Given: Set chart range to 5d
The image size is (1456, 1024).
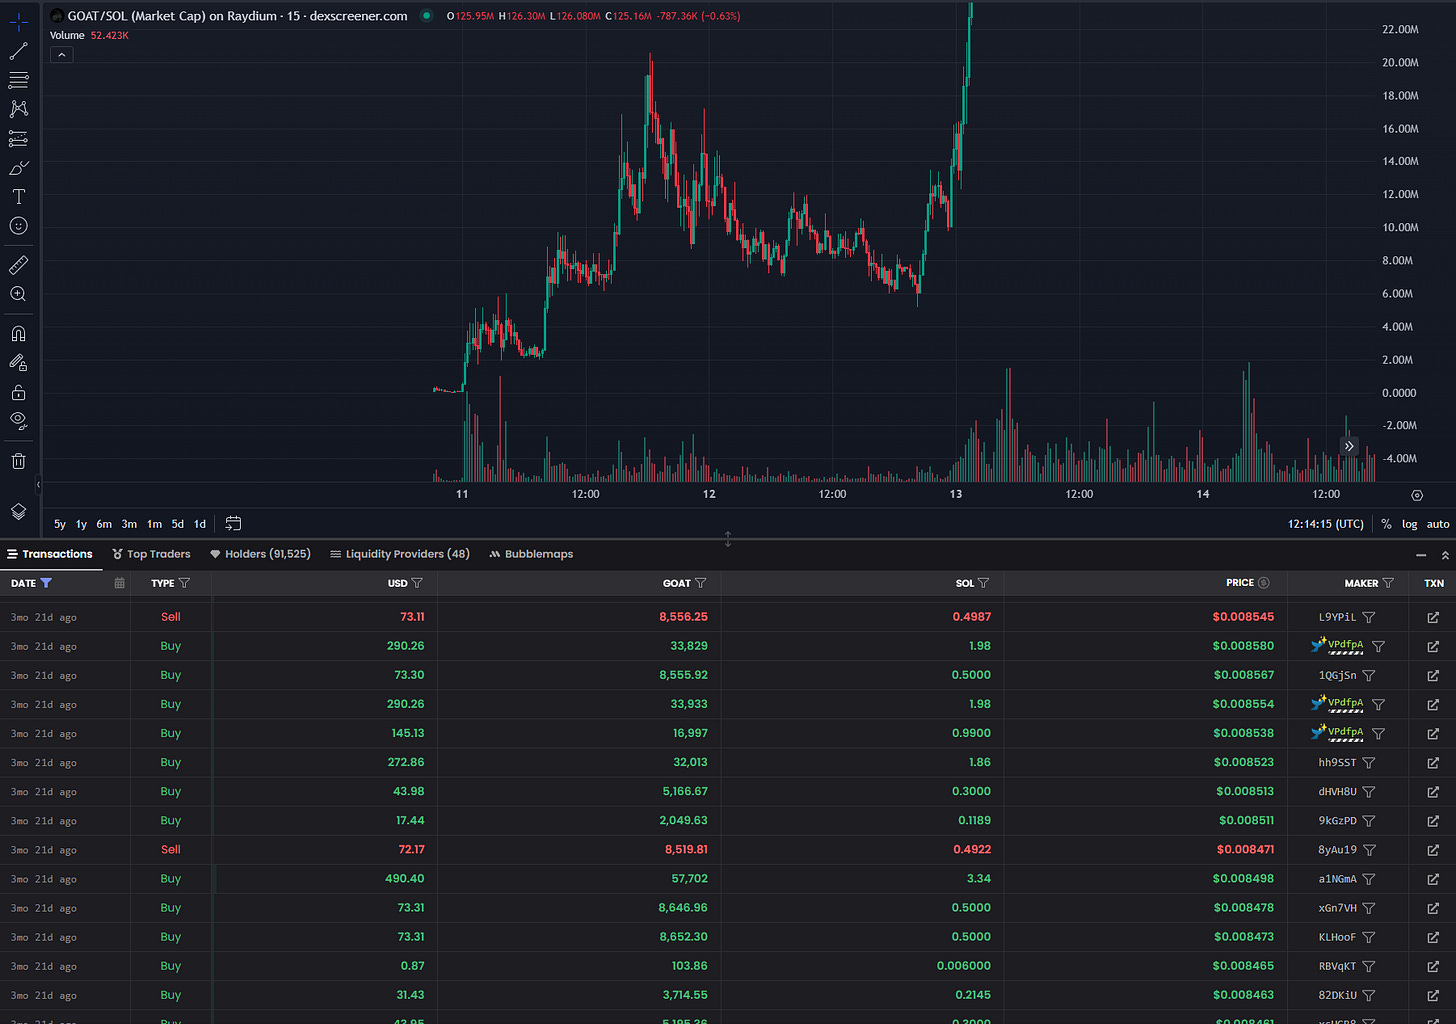Looking at the screenshot, I should tap(178, 524).
